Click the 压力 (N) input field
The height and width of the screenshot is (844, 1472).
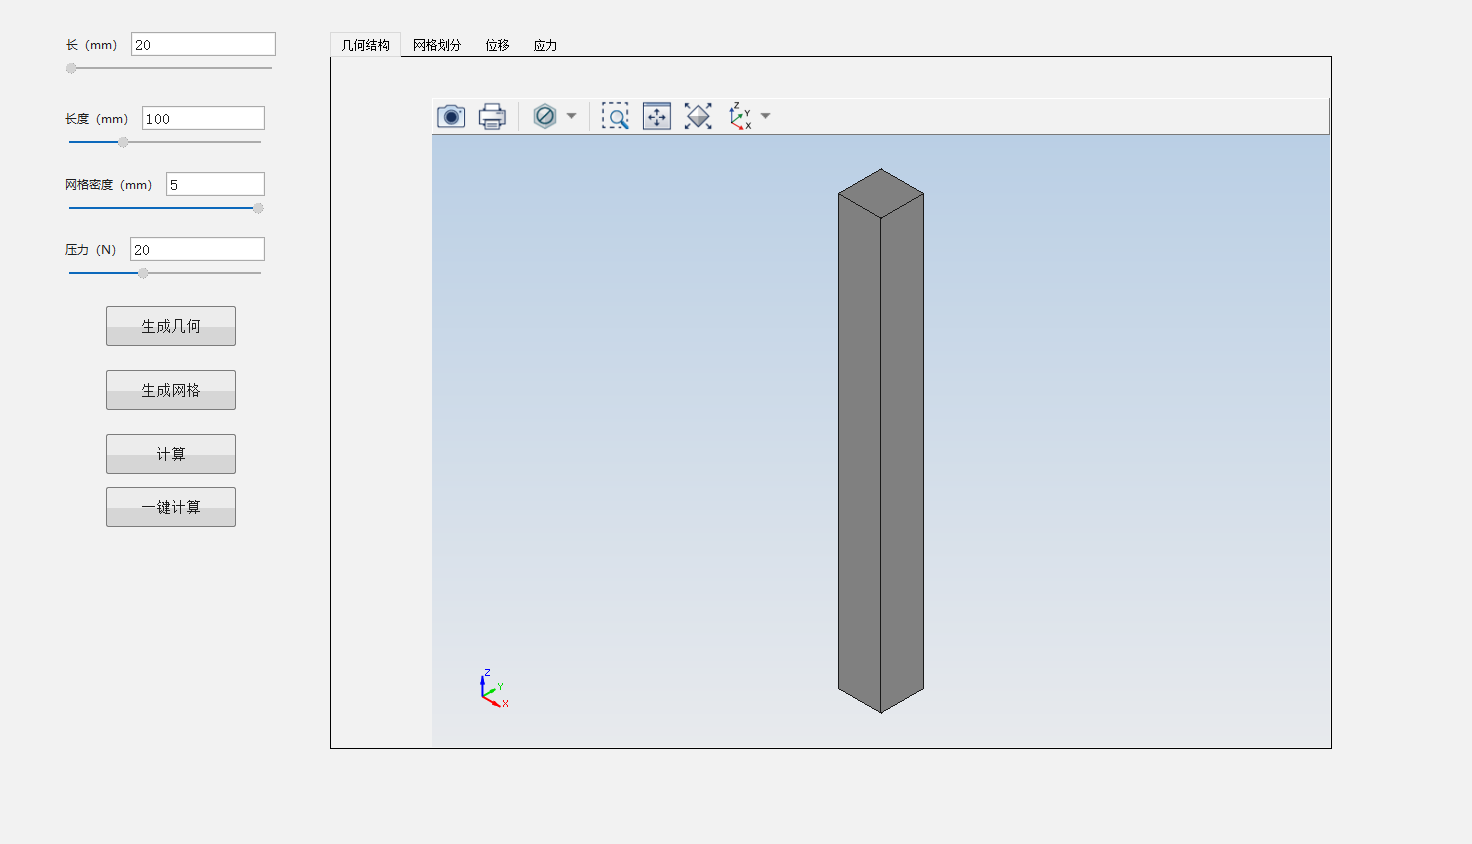click(197, 249)
